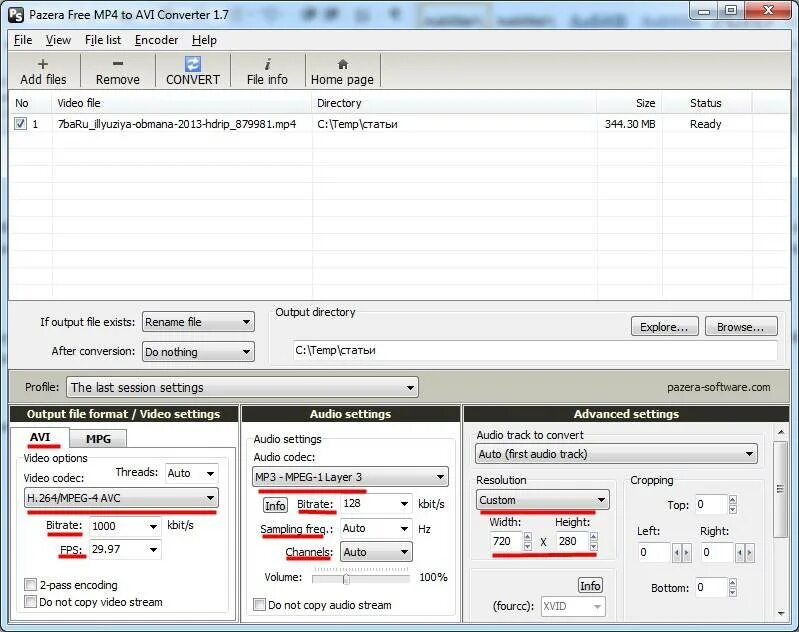
Task: Click the Video file column header
Action: tap(181, 103)
